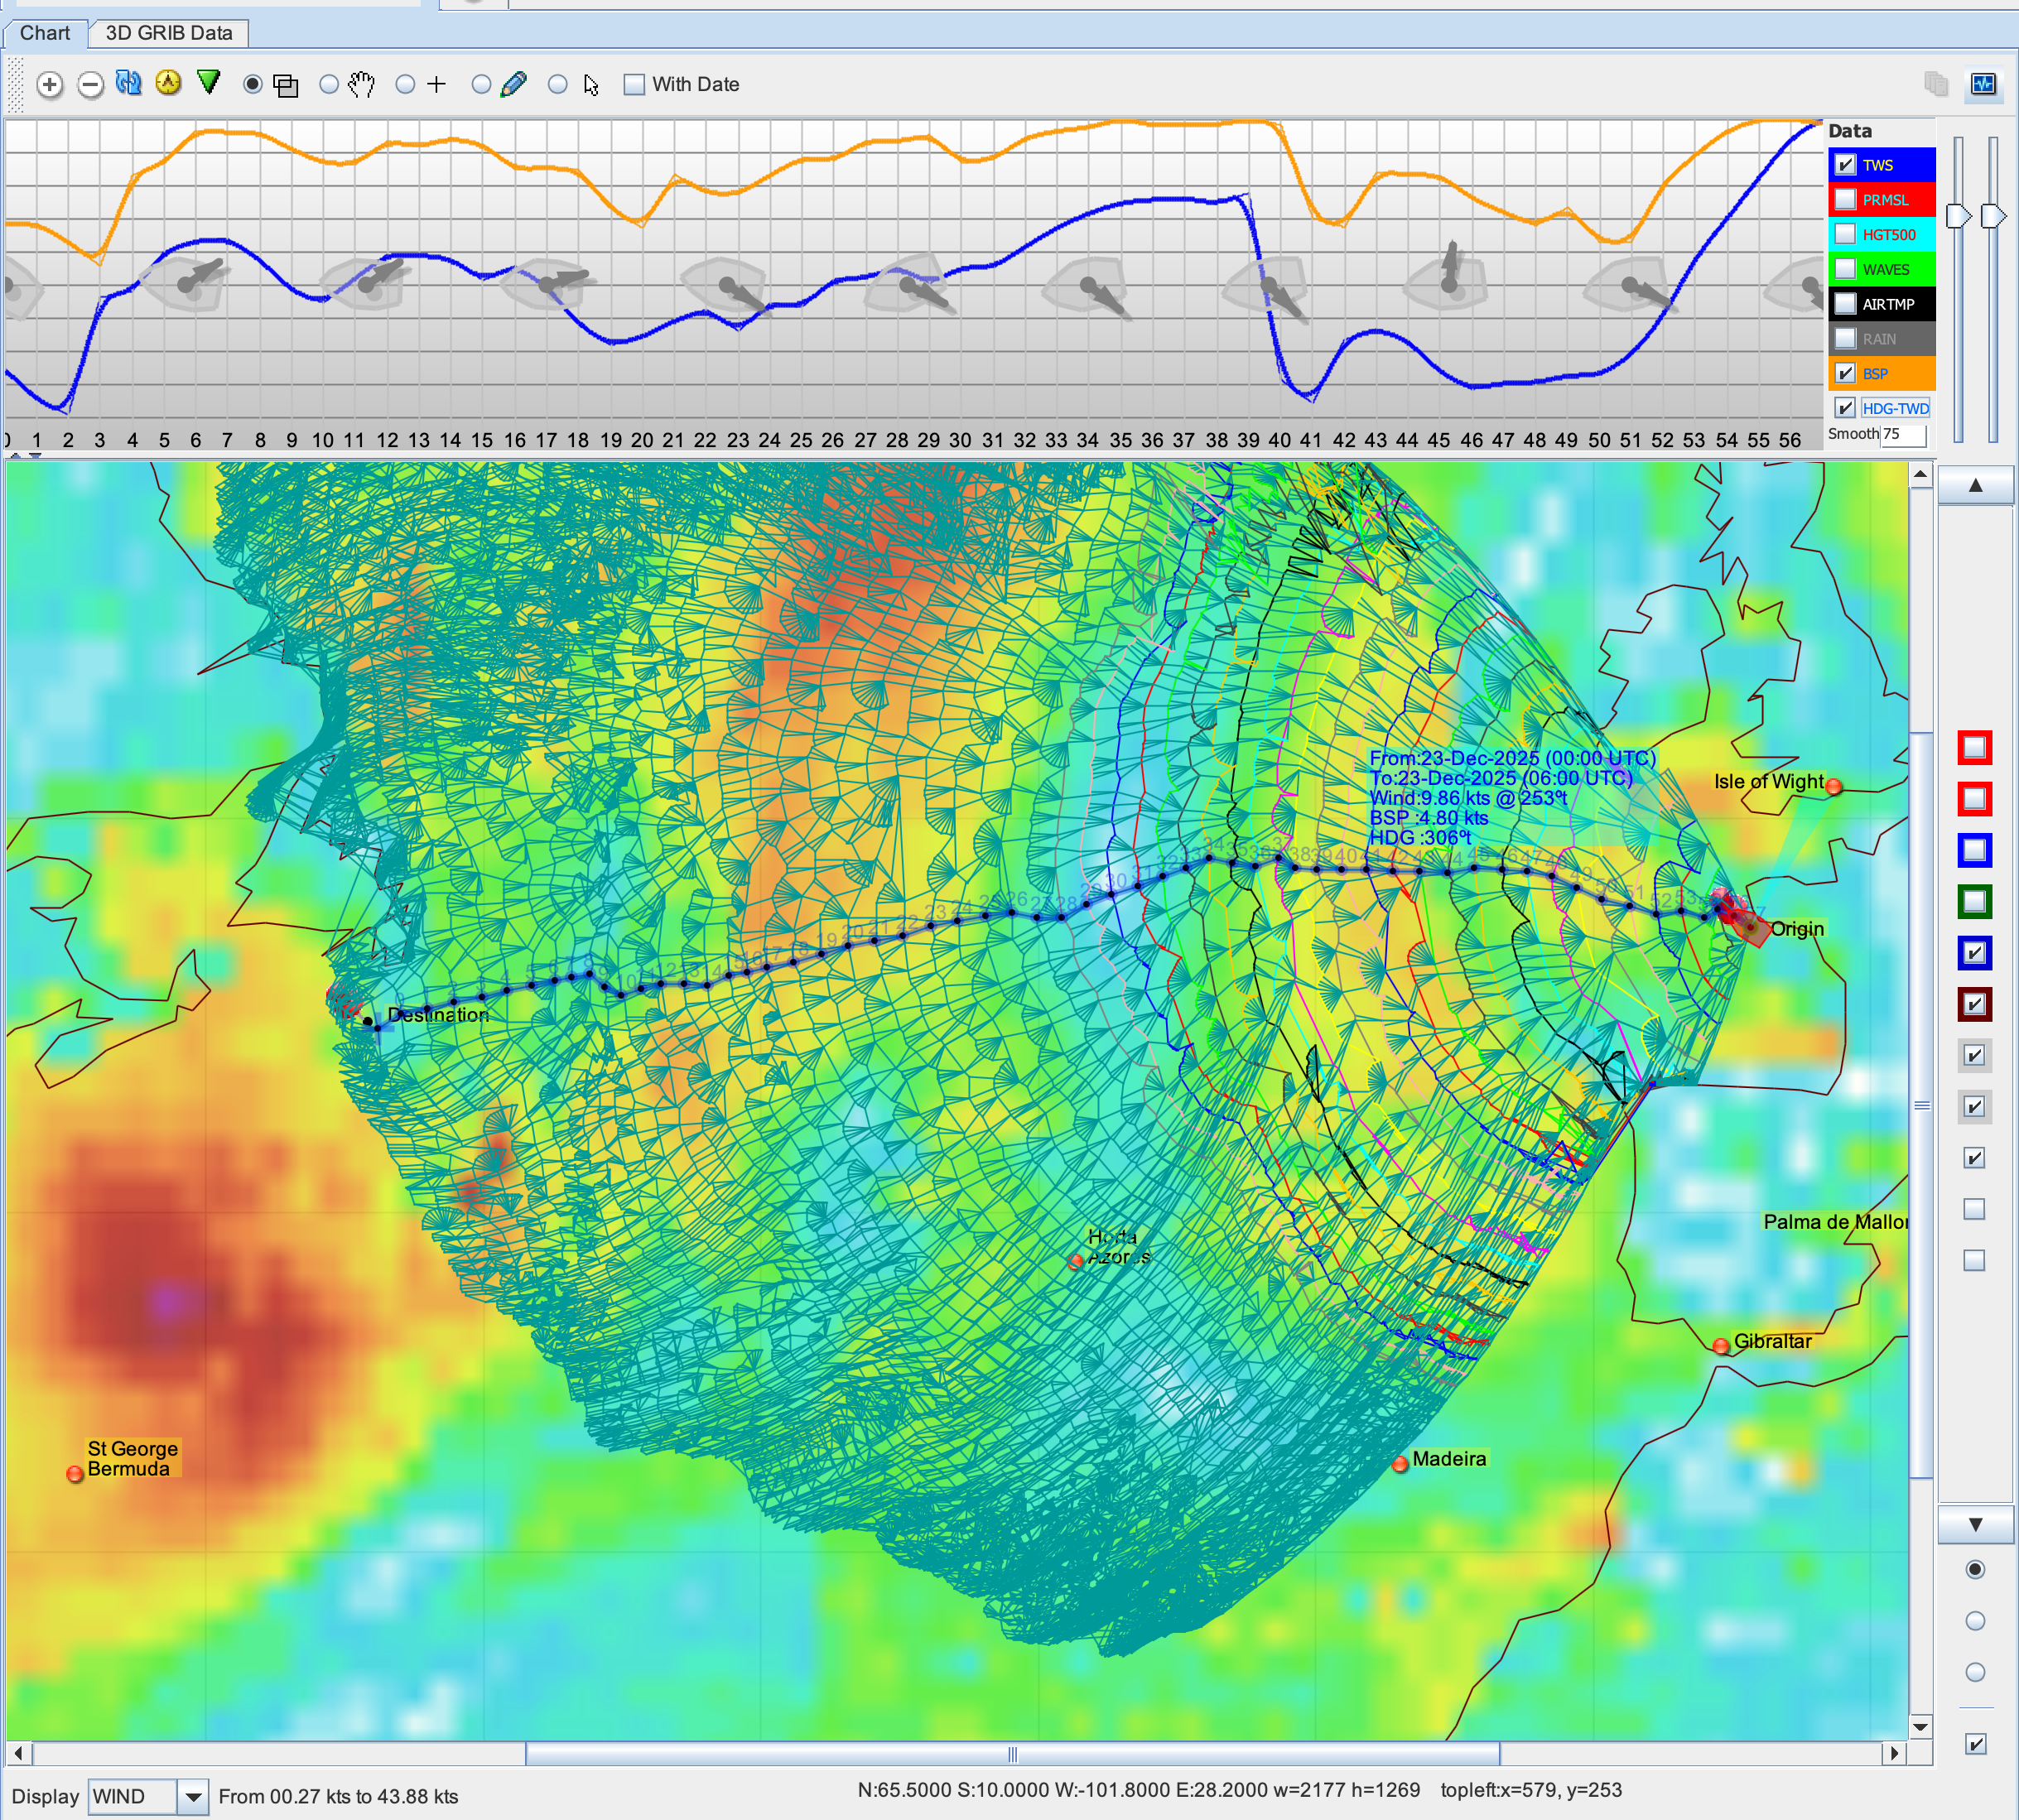Click the zoom out minus icon
Screen dimensions: 2019x1820
pos(90,85)
